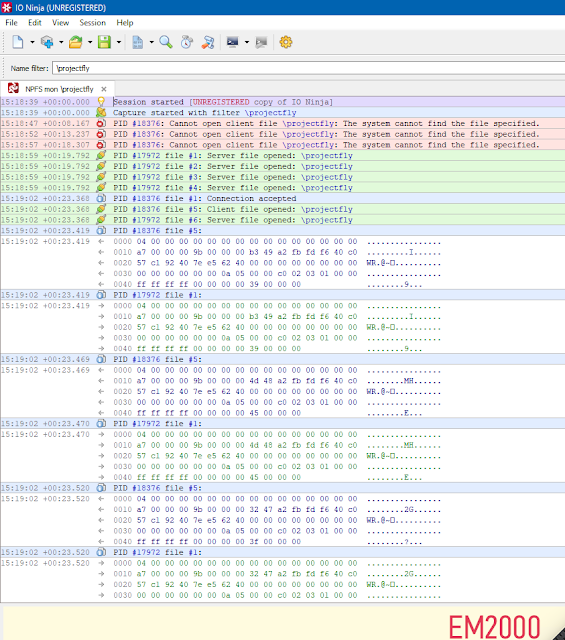The width and height of the screenshot is (565, 640).
Task: Open the Session menu
Action: (93, 22)
